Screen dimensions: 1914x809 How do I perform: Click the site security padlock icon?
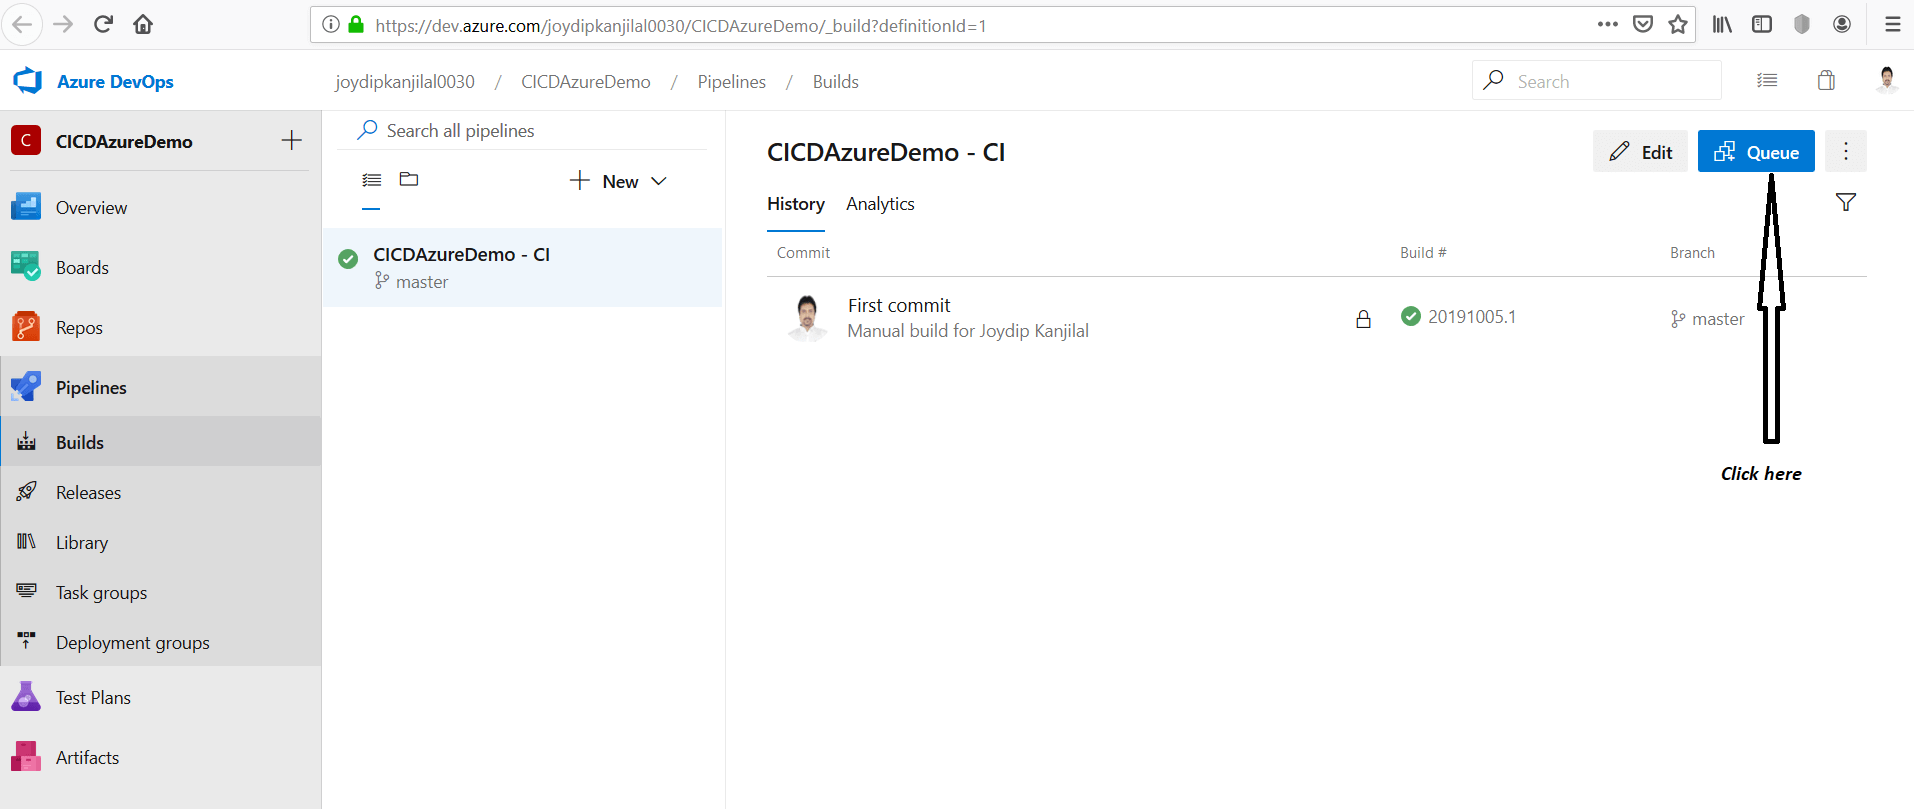356,24
